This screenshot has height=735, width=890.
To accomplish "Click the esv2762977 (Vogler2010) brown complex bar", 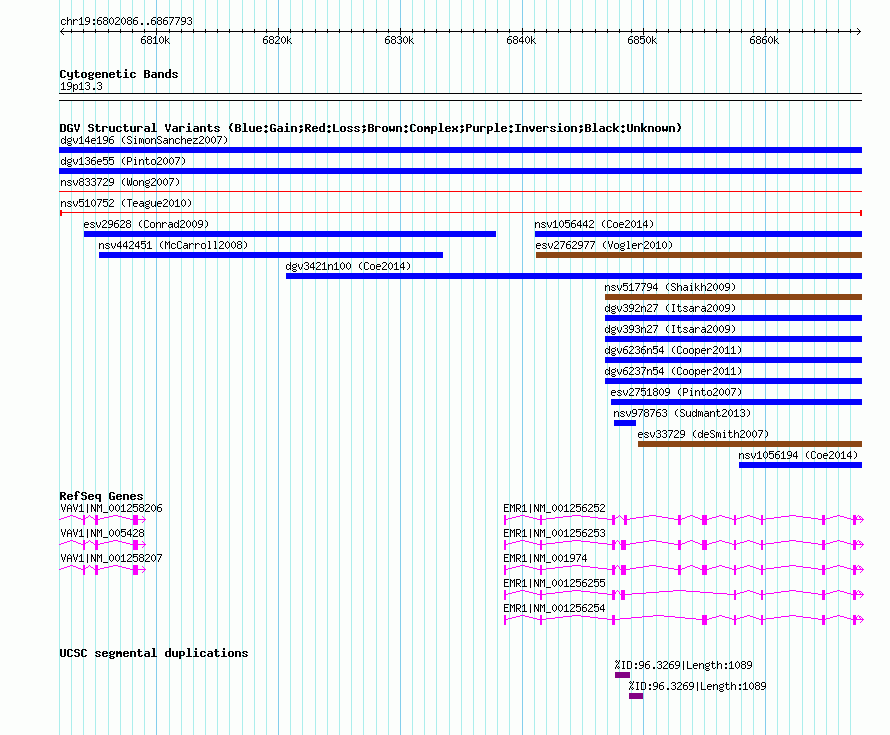I will (699, 255).
